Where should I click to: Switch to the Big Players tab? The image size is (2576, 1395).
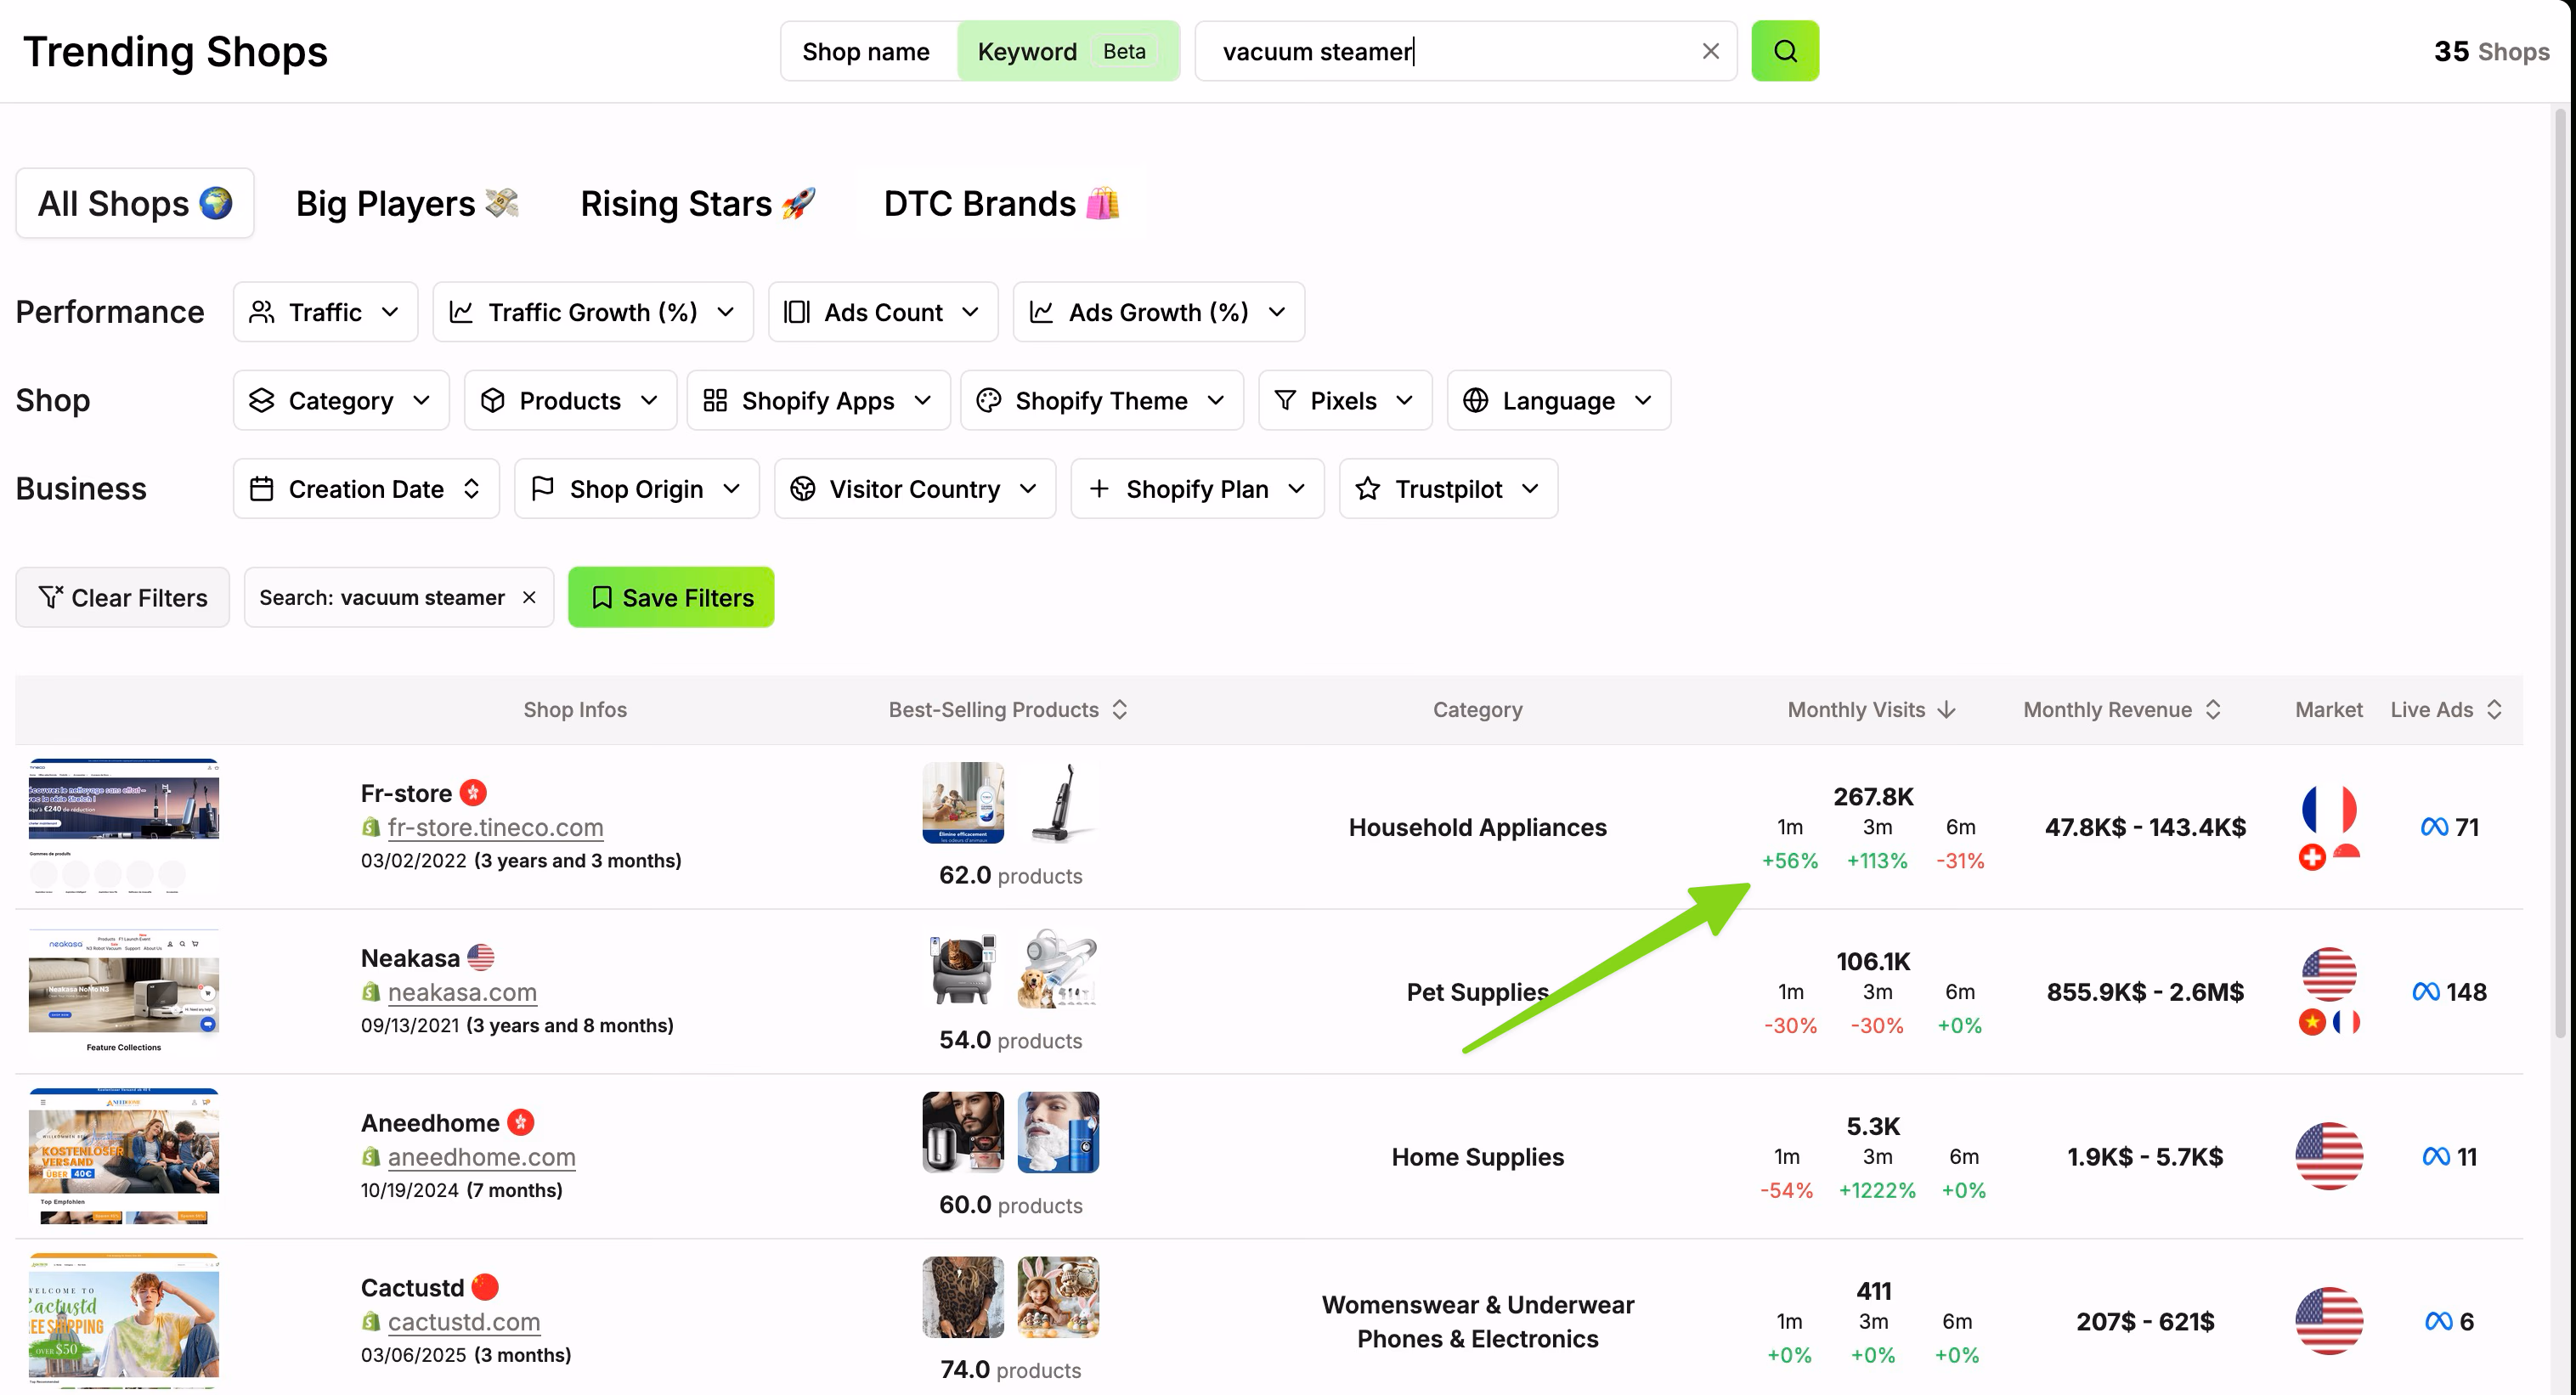[408, 203]
